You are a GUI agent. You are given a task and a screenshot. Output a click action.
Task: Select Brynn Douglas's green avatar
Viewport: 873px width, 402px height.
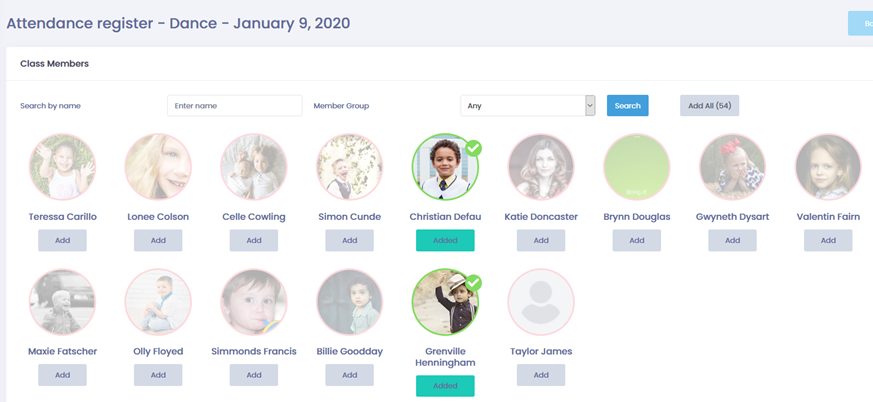(x=636, y=166)
